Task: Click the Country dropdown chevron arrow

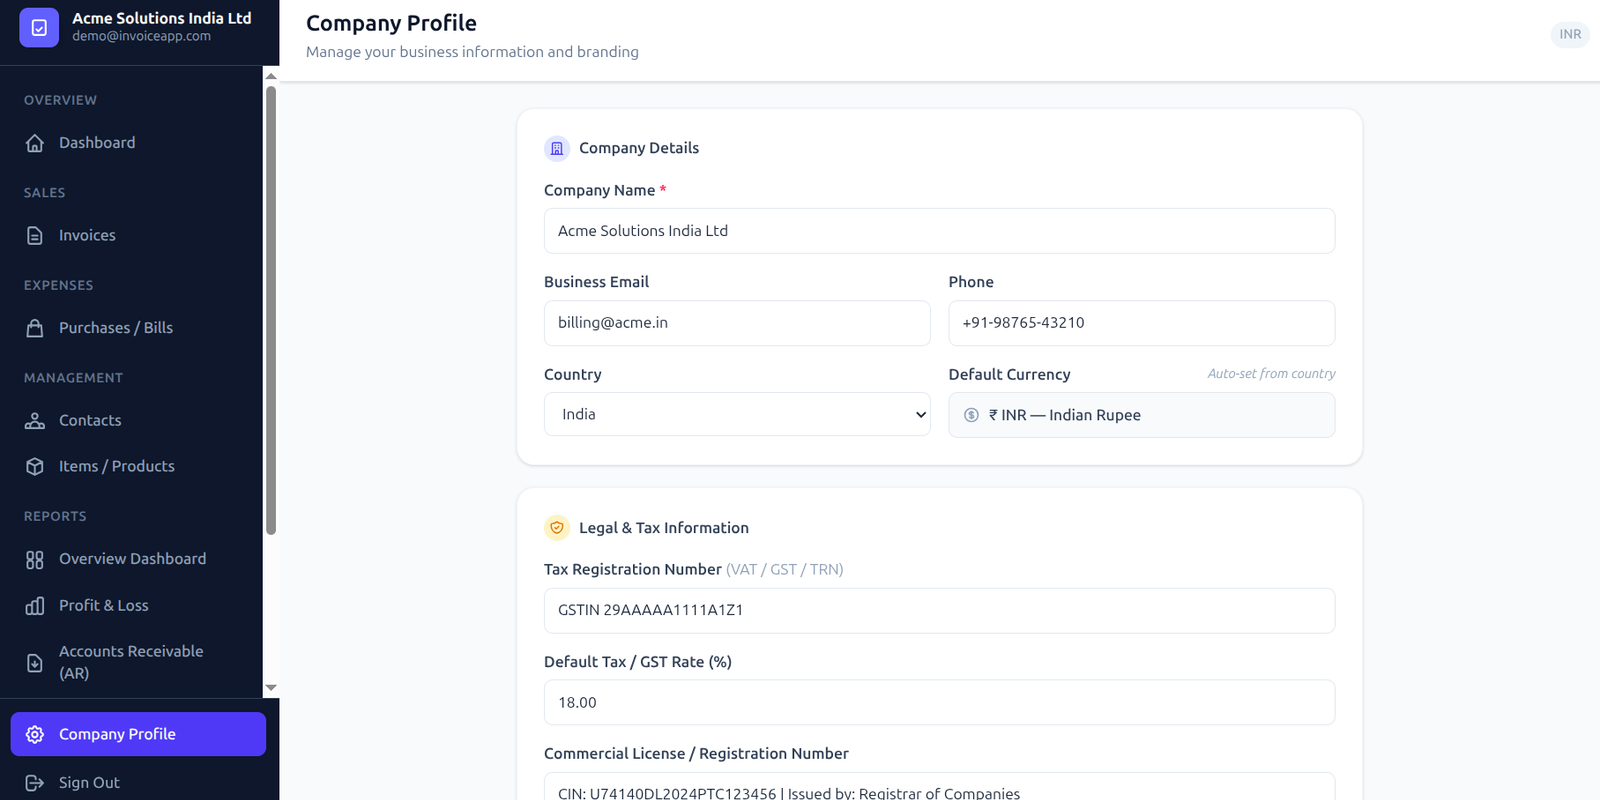Action: point(921,415)
